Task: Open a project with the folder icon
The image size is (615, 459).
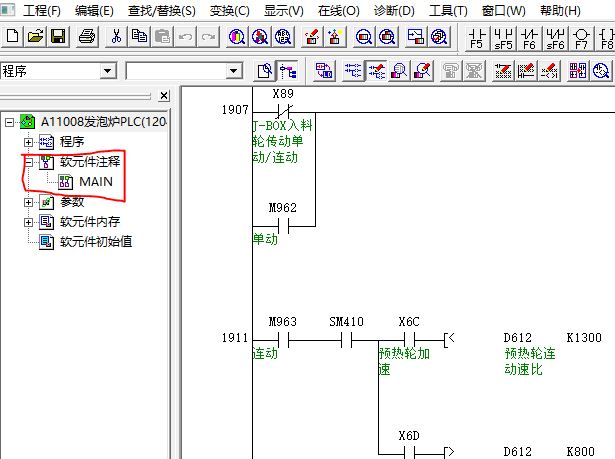Action: click(35, 37)
